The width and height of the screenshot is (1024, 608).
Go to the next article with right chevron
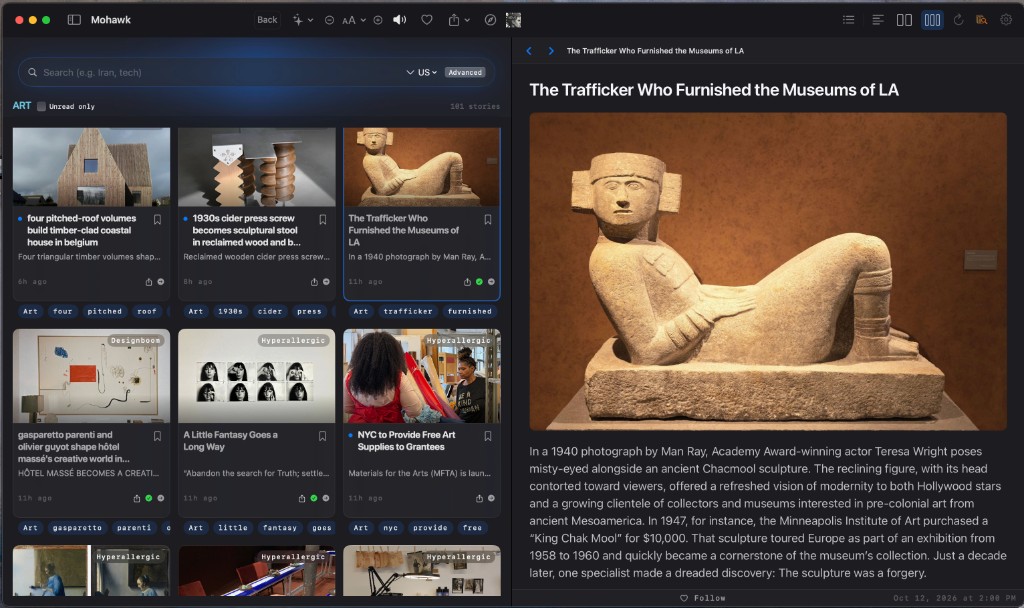[551, 51]
